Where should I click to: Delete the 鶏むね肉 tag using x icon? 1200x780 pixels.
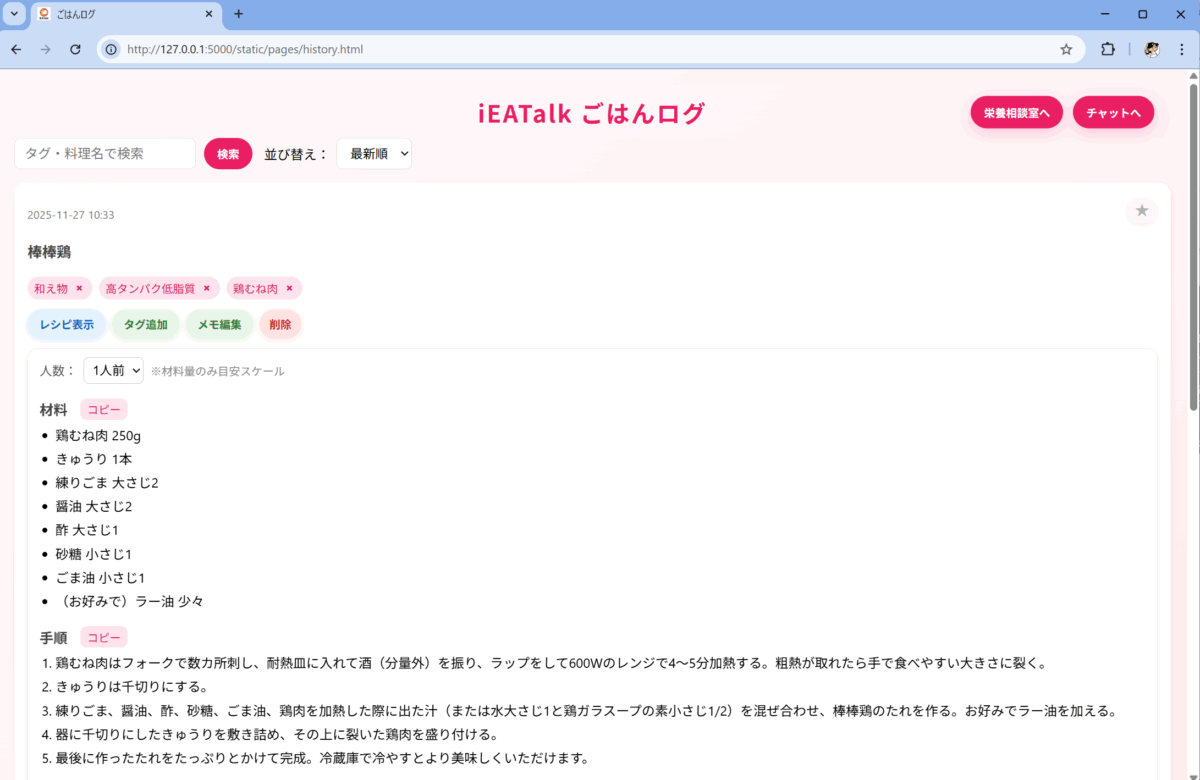click(289, 288)
